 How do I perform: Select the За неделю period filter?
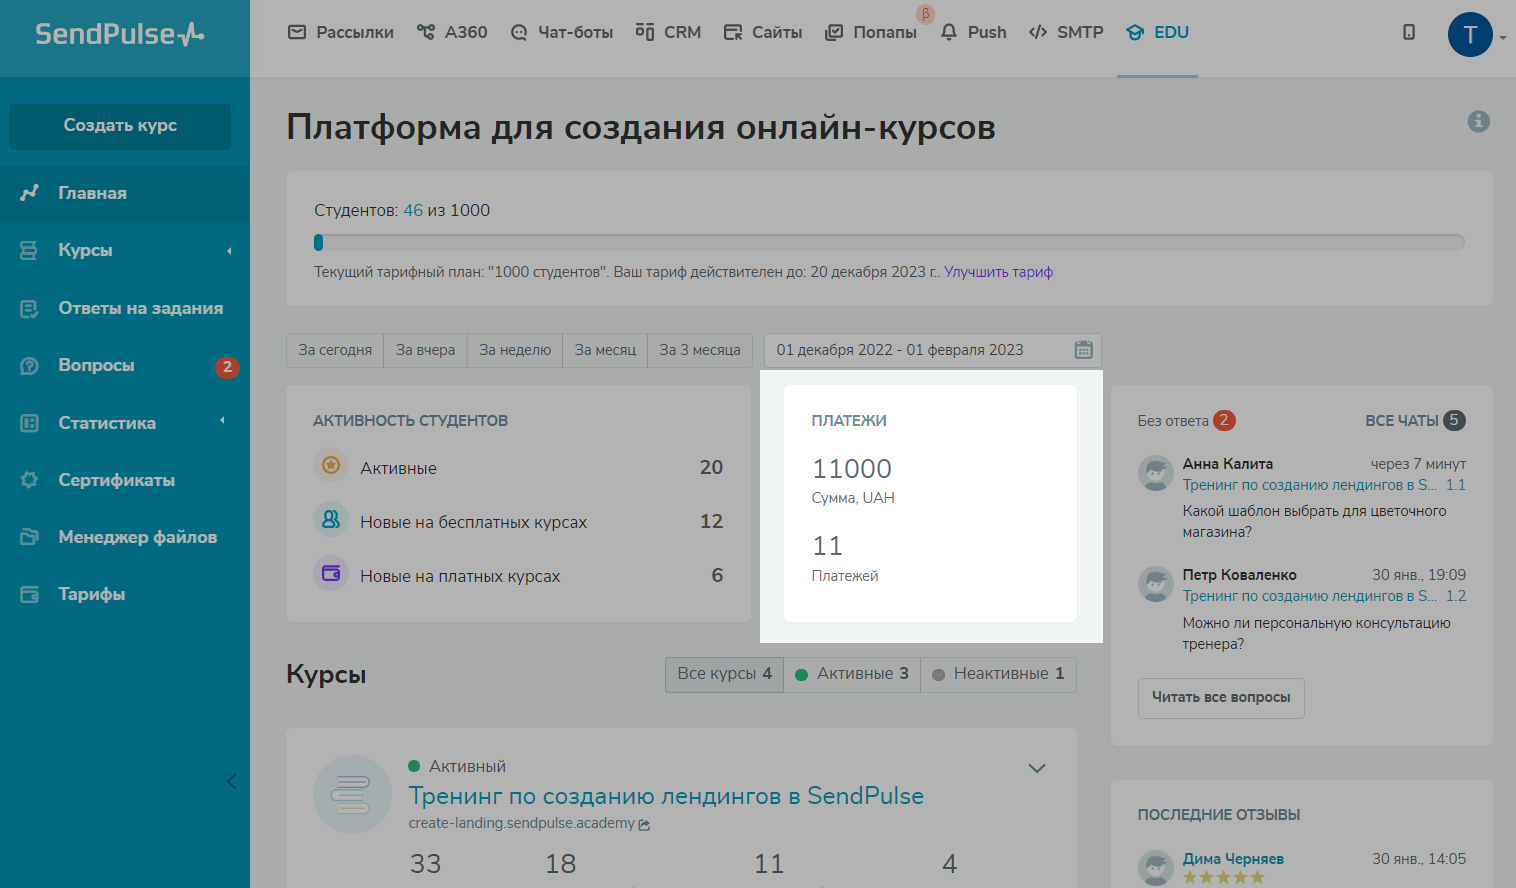click(x=515, y=350)
